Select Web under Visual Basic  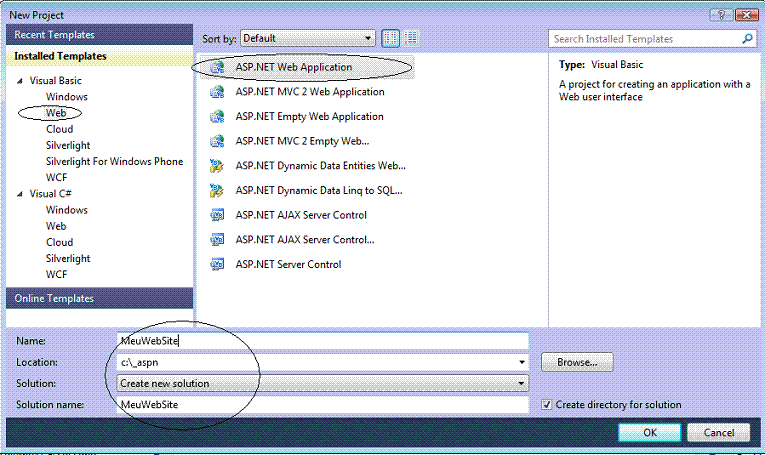pos(56,113)
